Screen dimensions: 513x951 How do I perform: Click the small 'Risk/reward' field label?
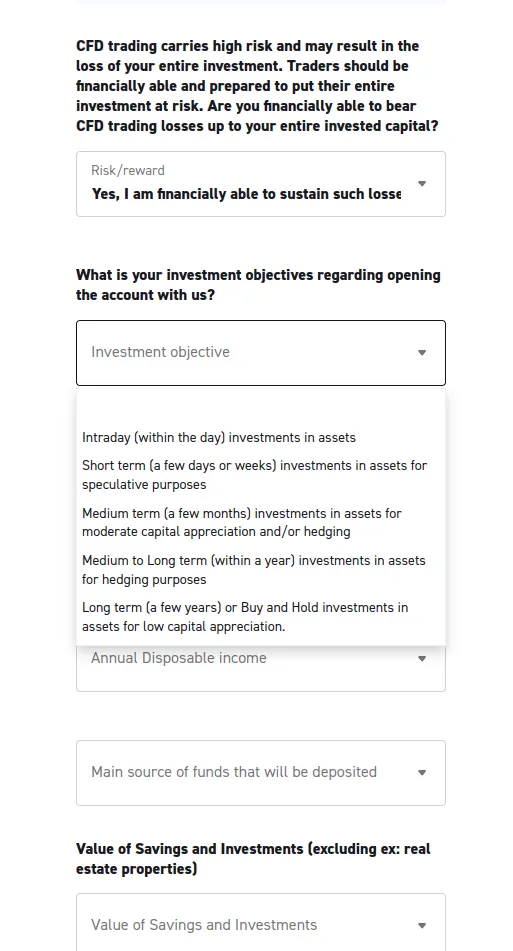(127, 170)
